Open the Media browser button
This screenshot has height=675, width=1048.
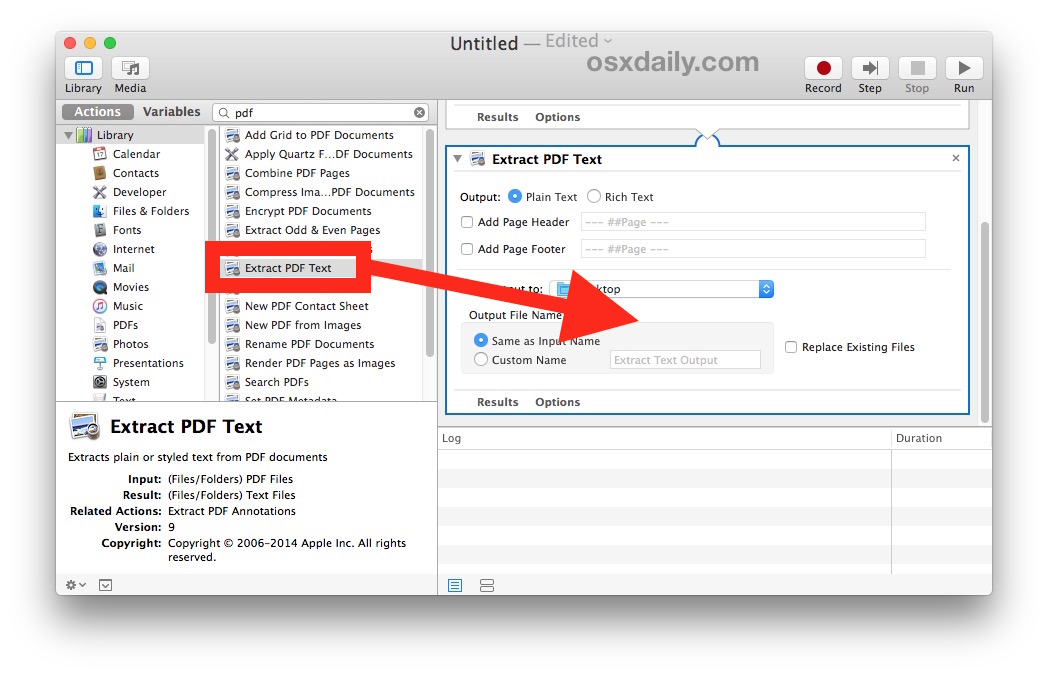pos(130,68)
